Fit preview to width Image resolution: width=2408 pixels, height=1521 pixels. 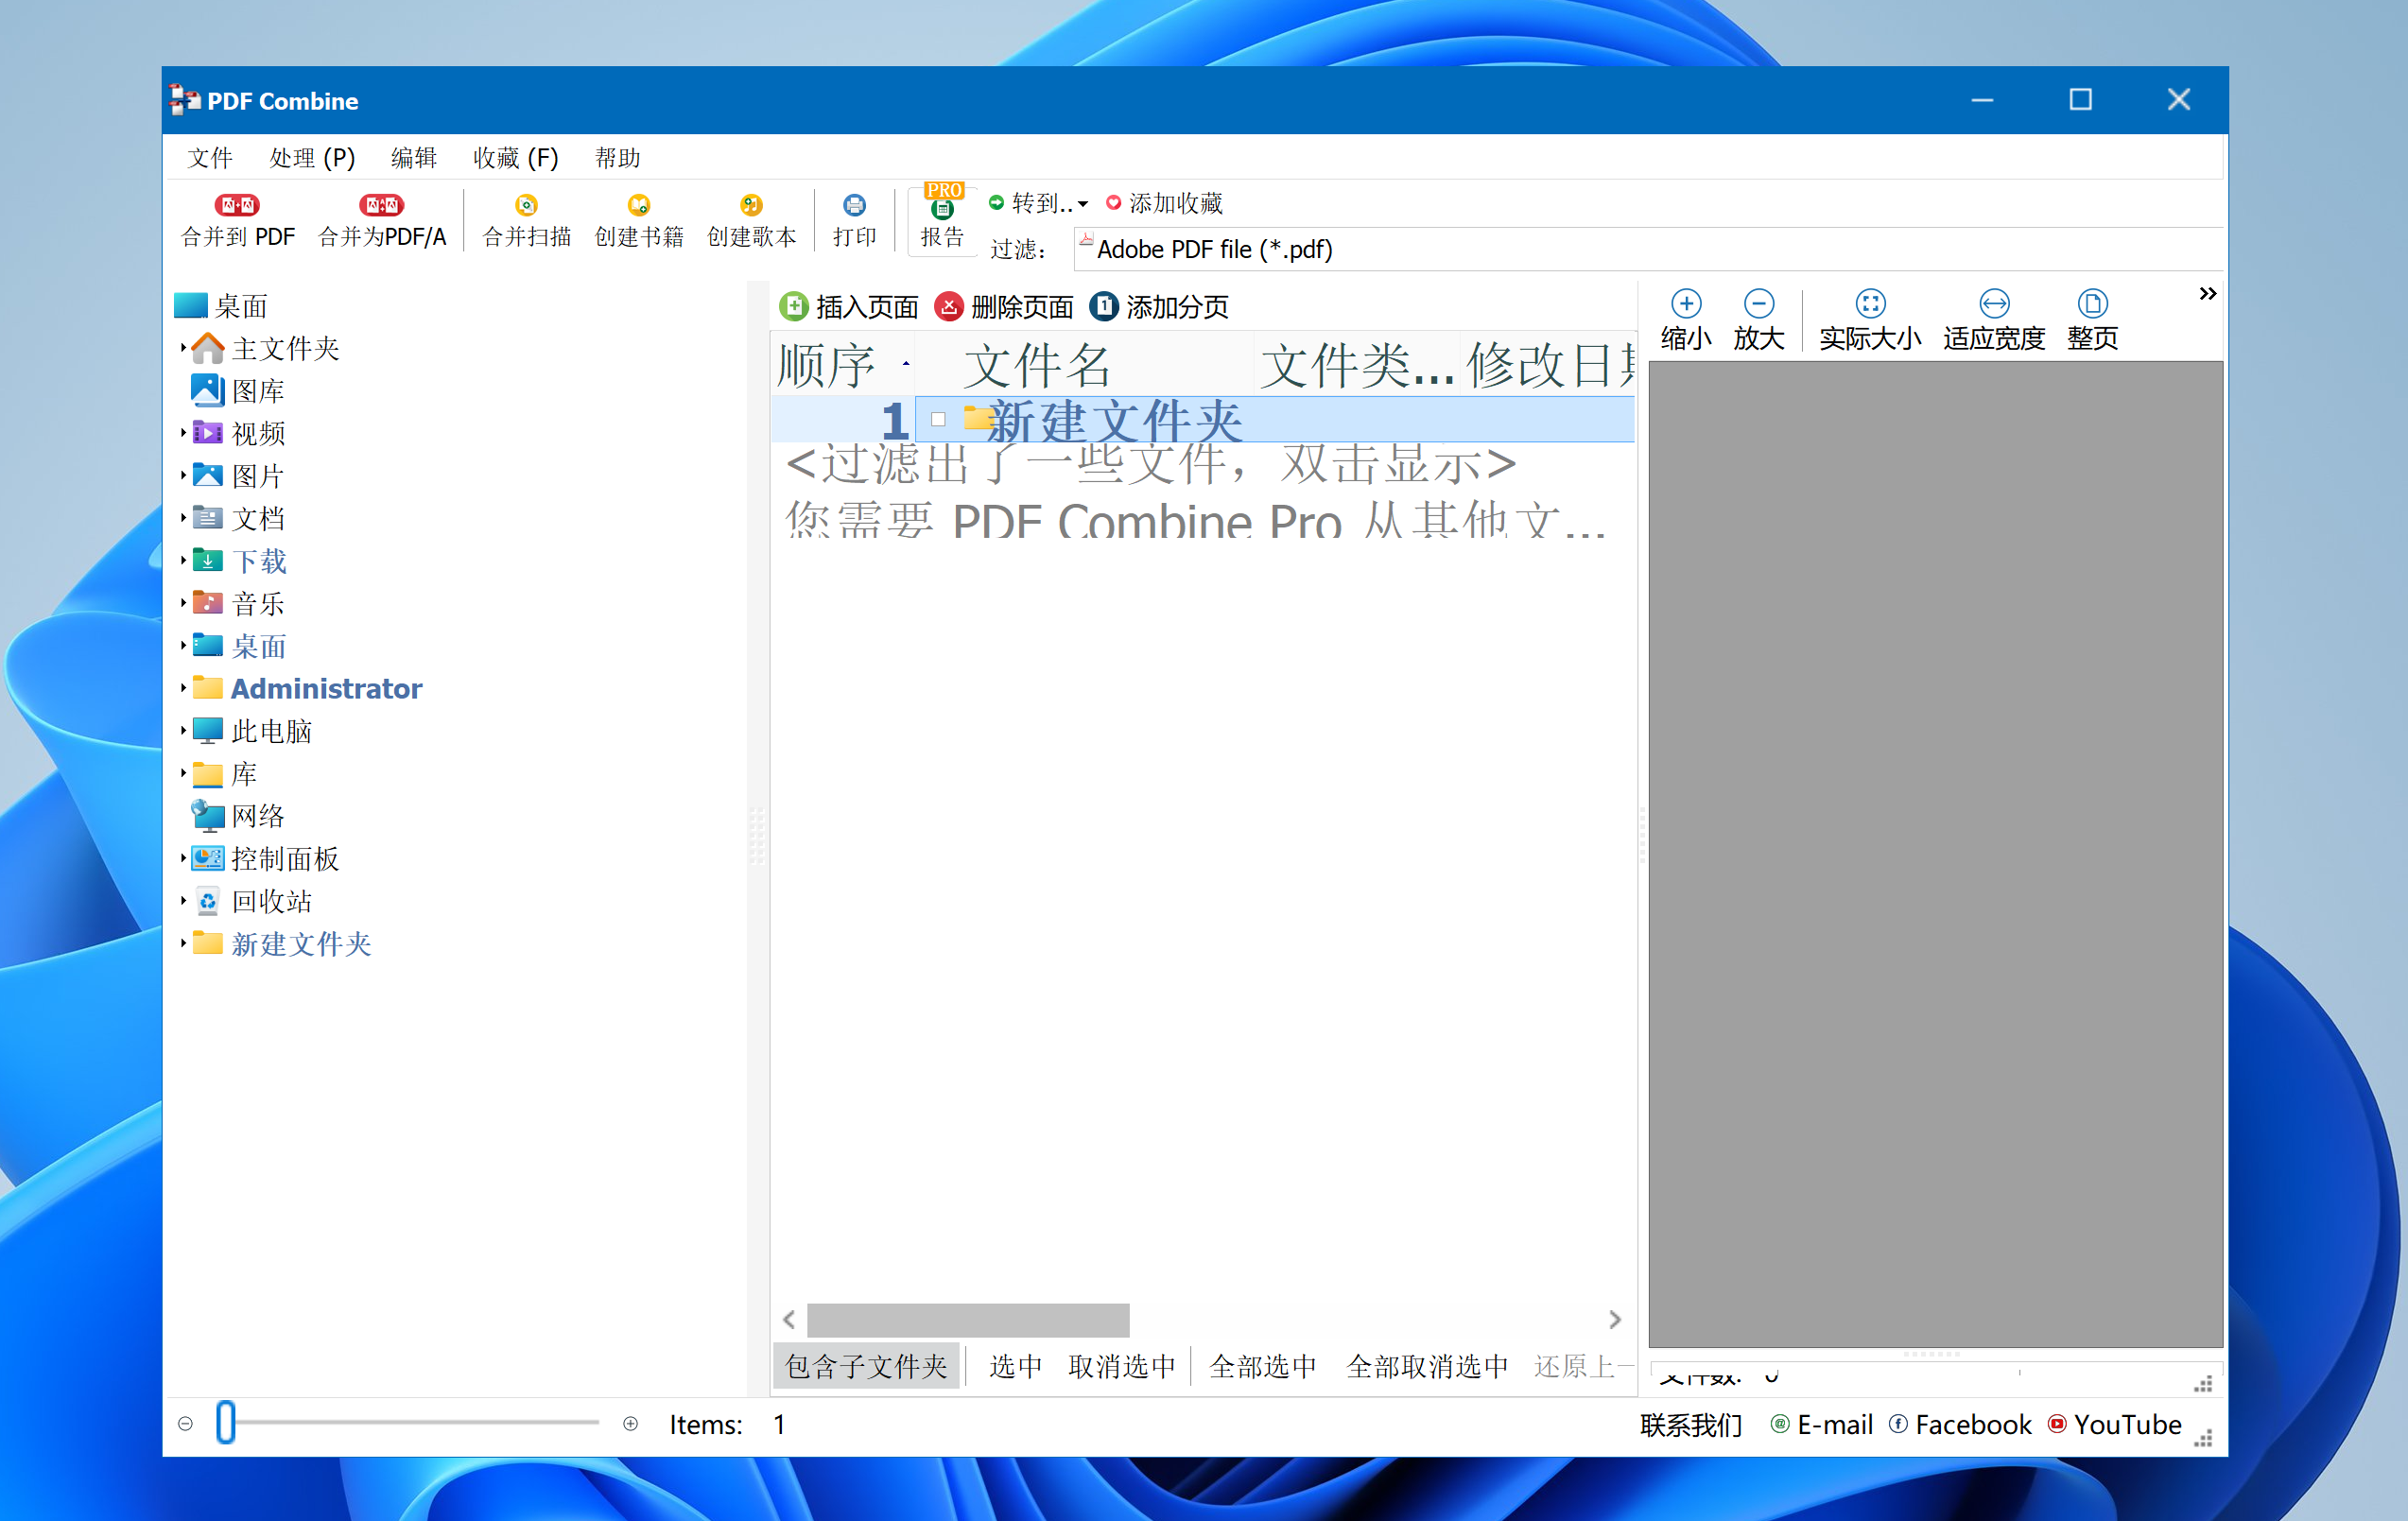point(1993,320)
